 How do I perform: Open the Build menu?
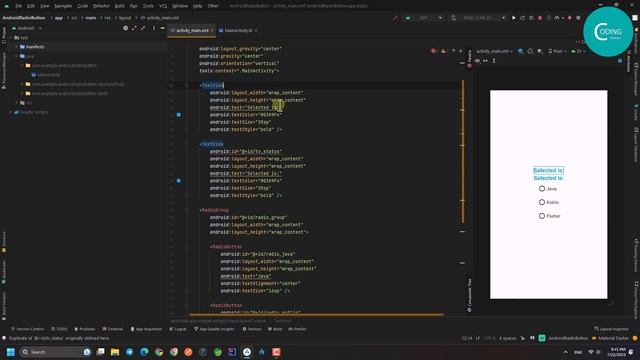point(119,6)
